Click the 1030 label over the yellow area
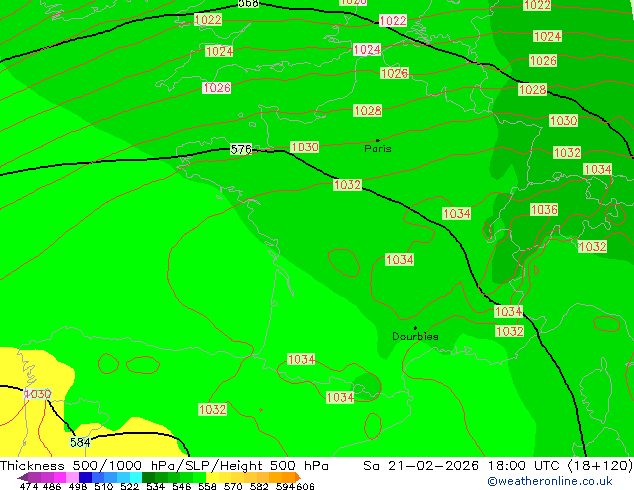The image size is (634, 490). (x=38, y=394)
